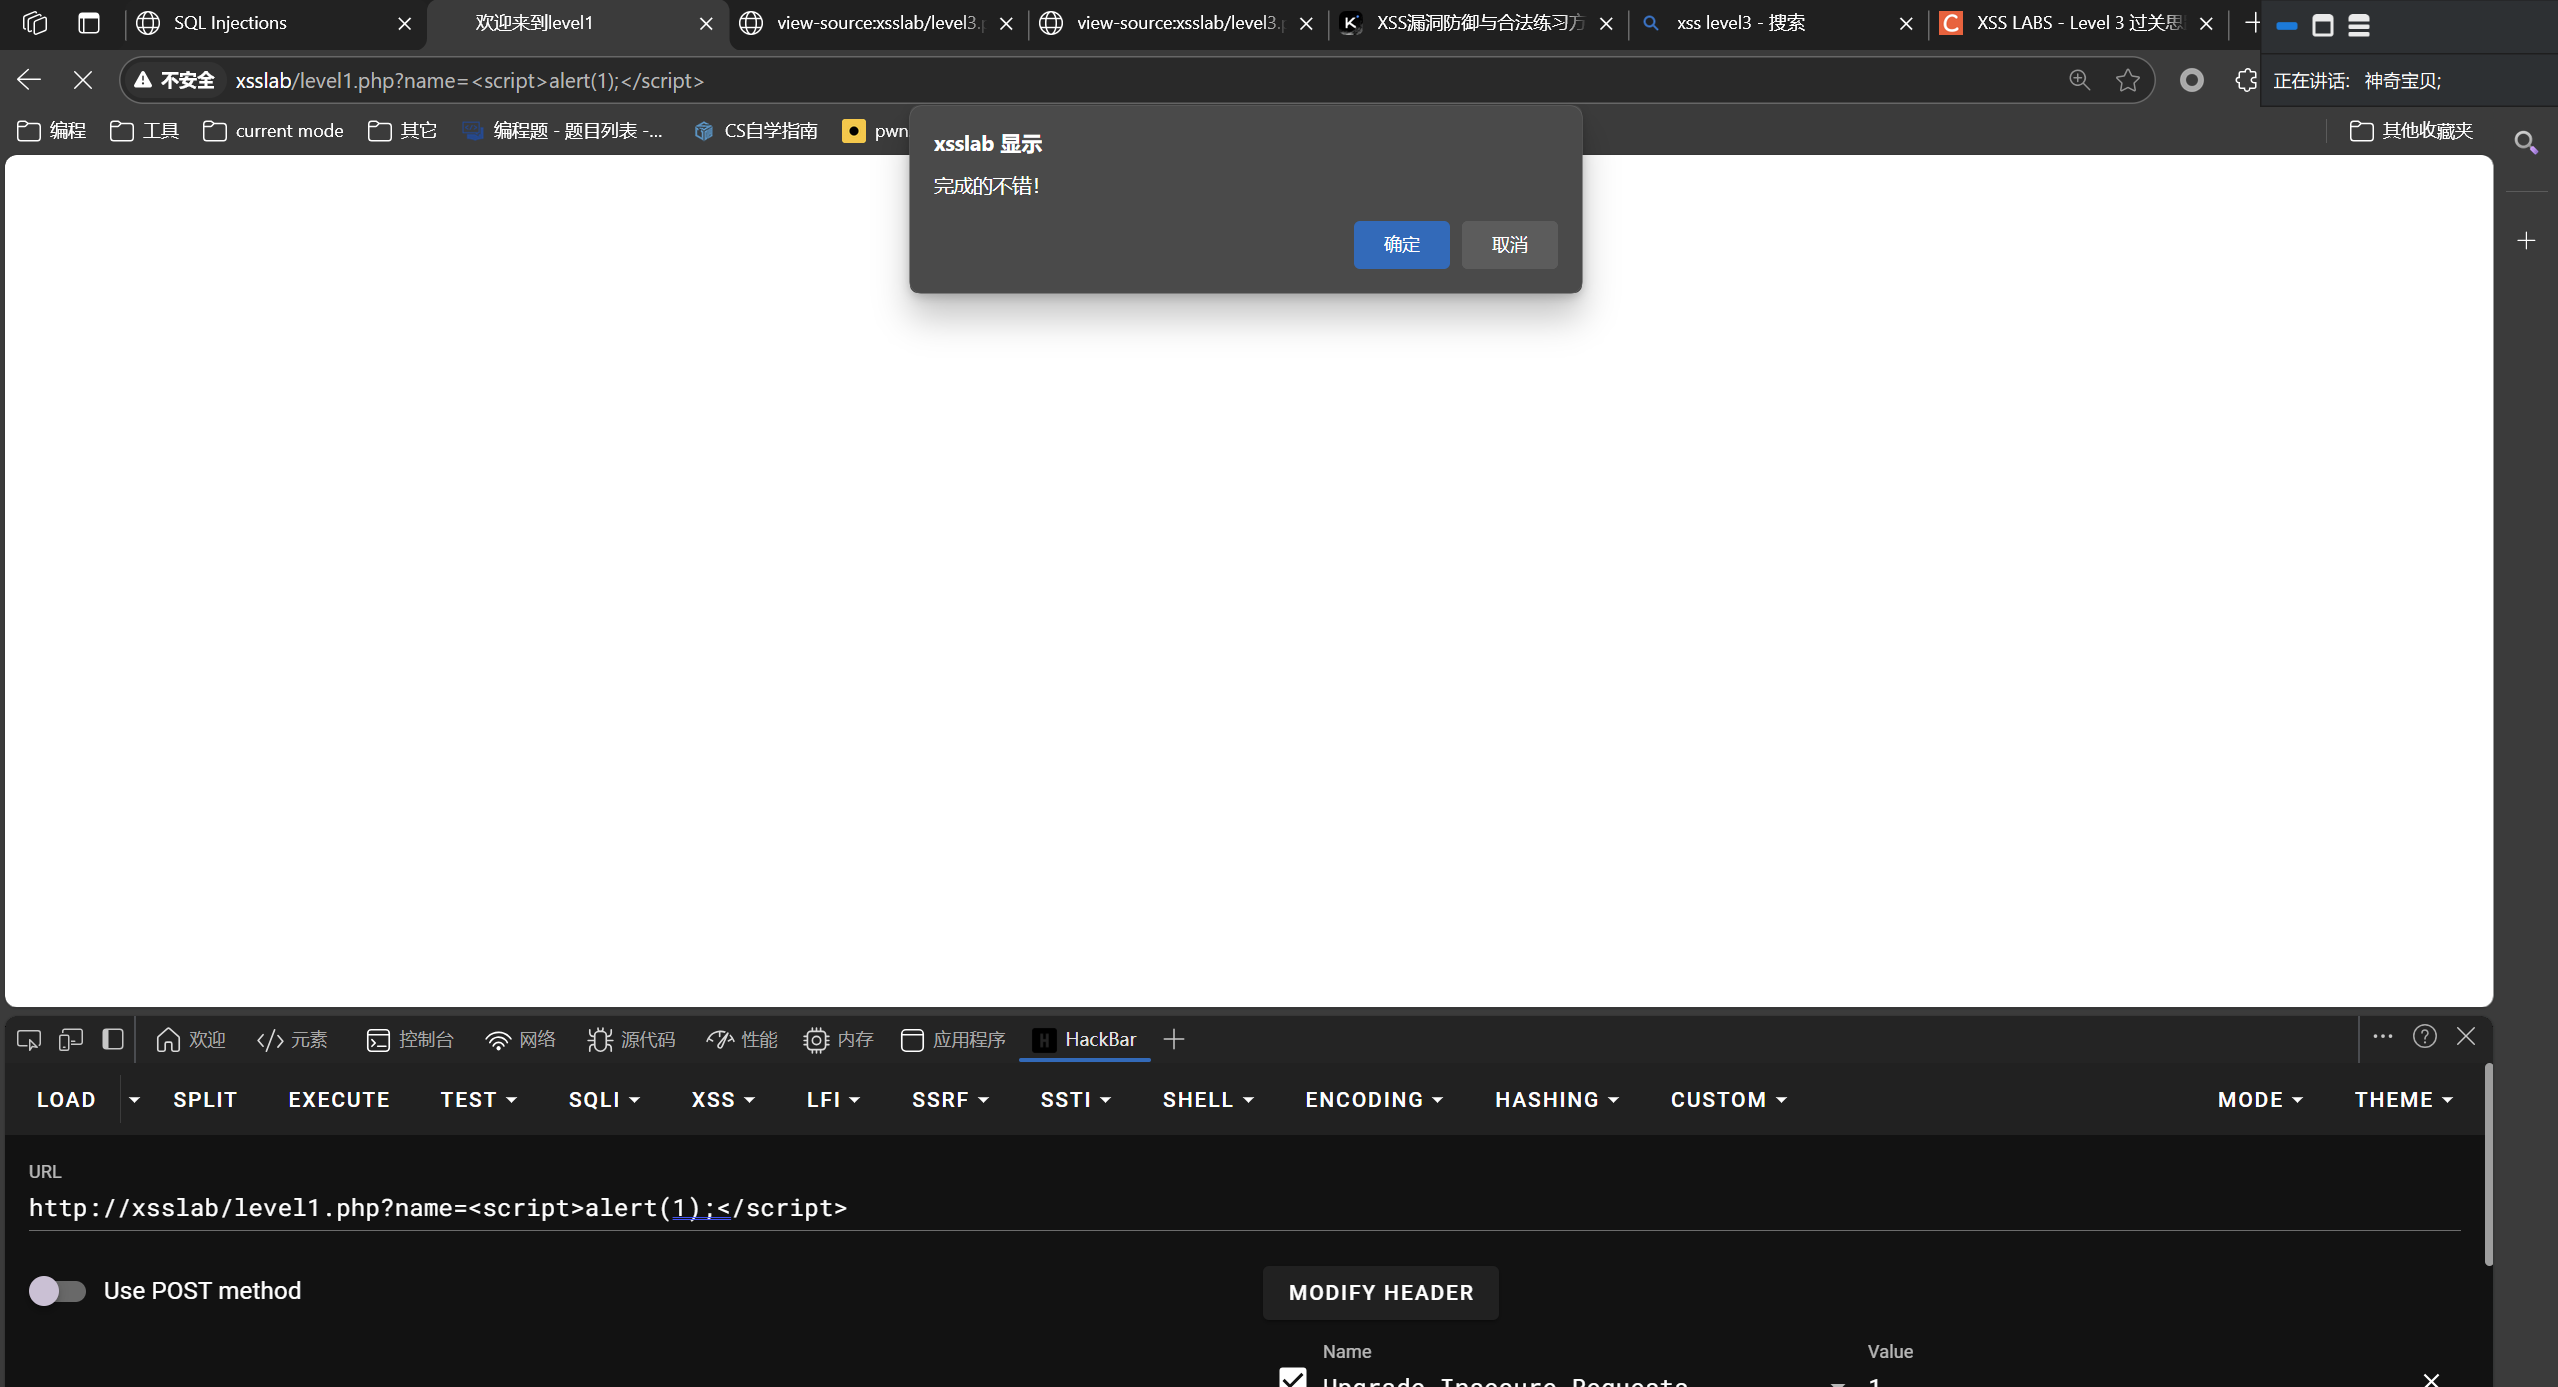
Task: Open the SHELL dropdown in HackBar
Action: (x=1207, y=1100)
